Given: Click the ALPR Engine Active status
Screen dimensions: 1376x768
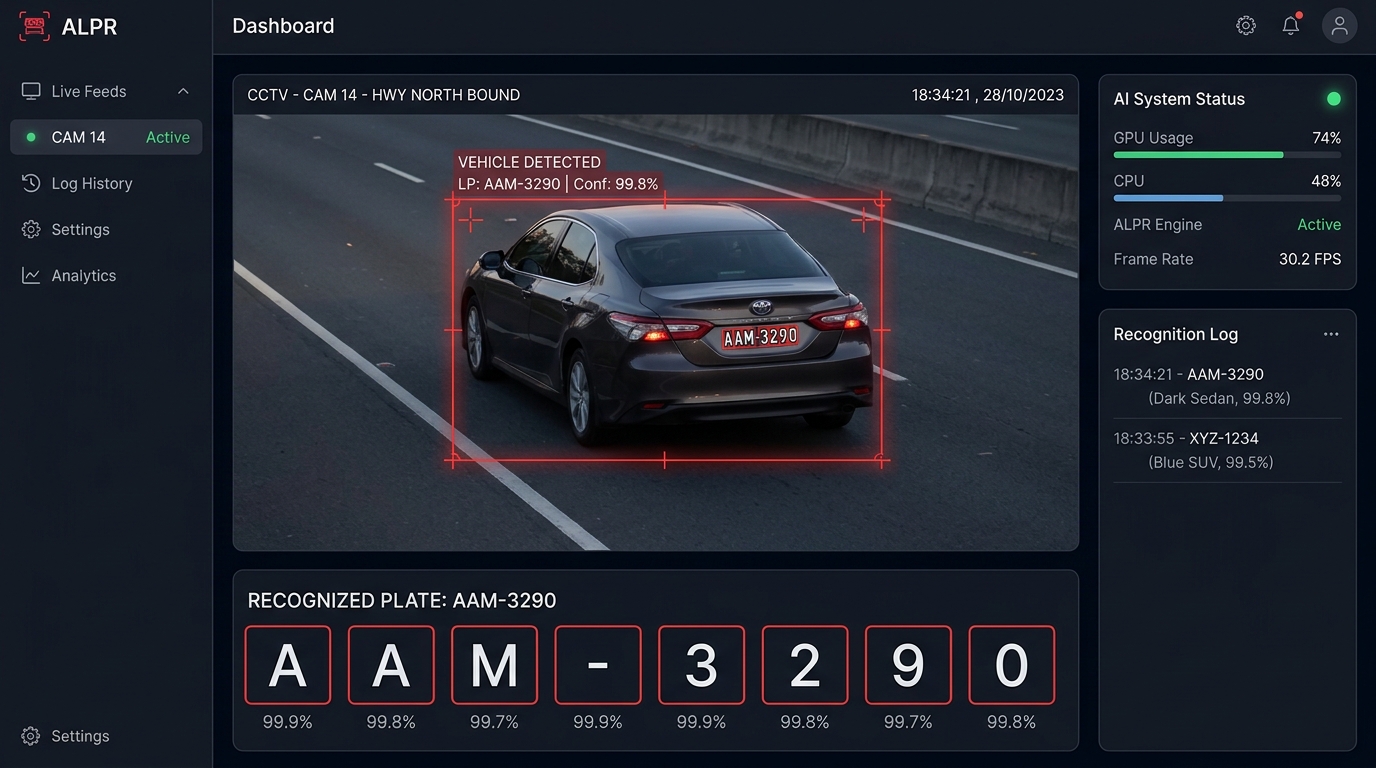Looking at the screenshot, I should point(1319,225).
